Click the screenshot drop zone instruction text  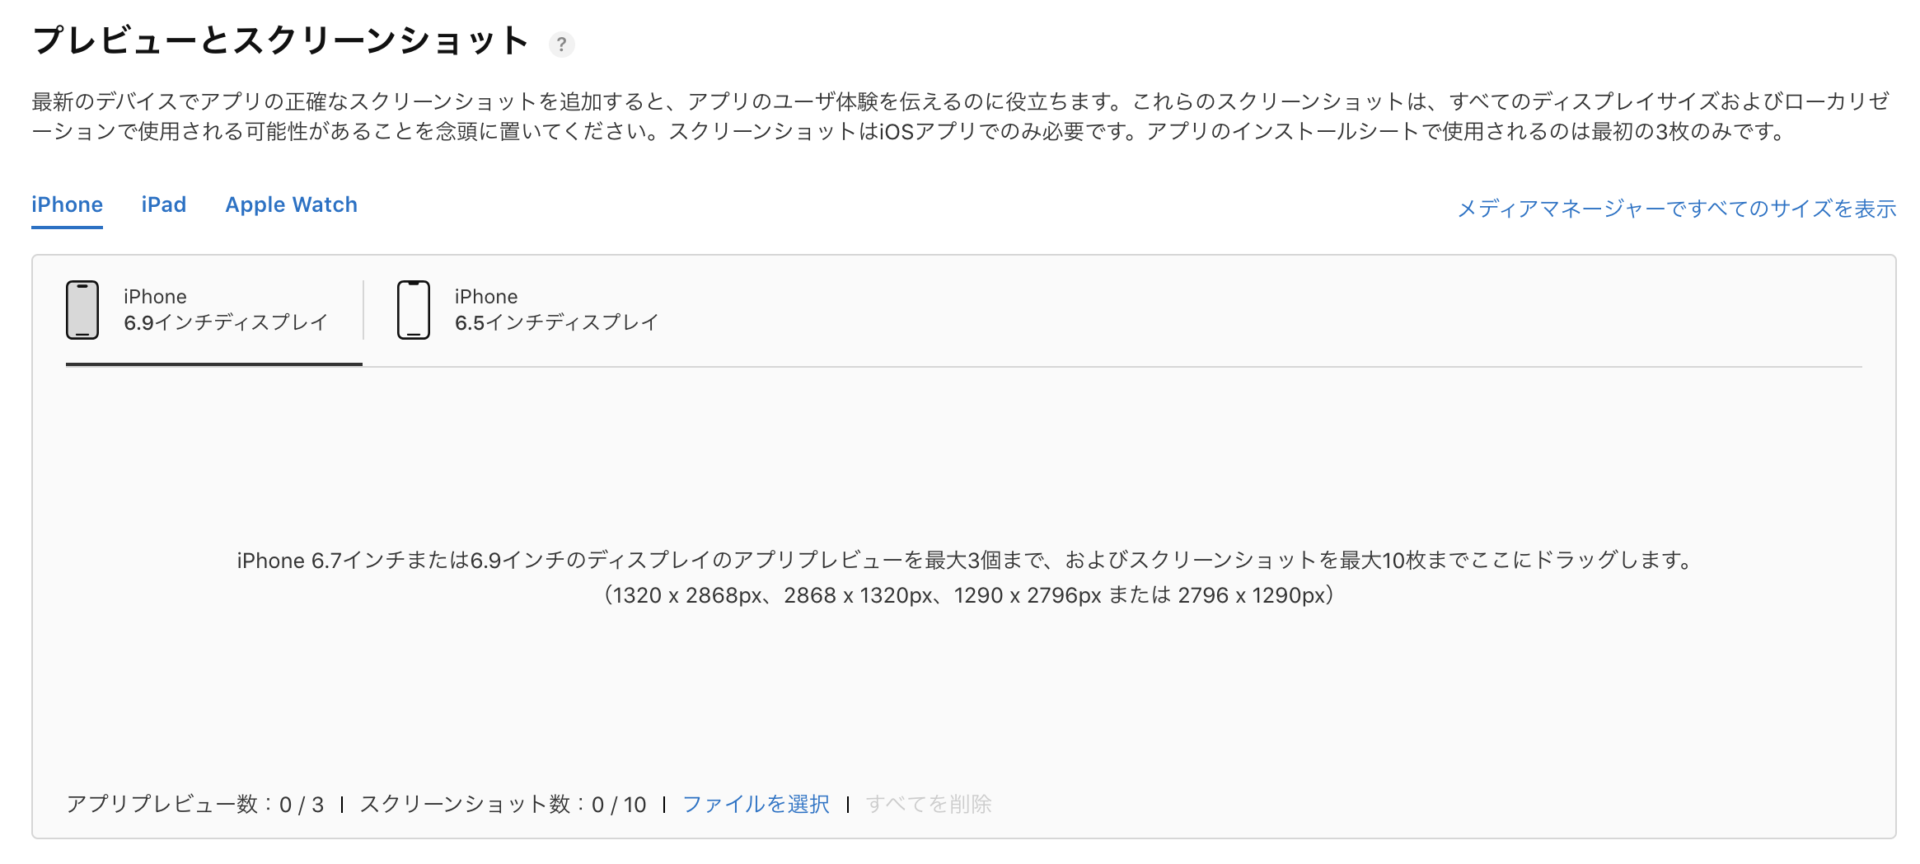pyautogui.click(x=967, y=560)
